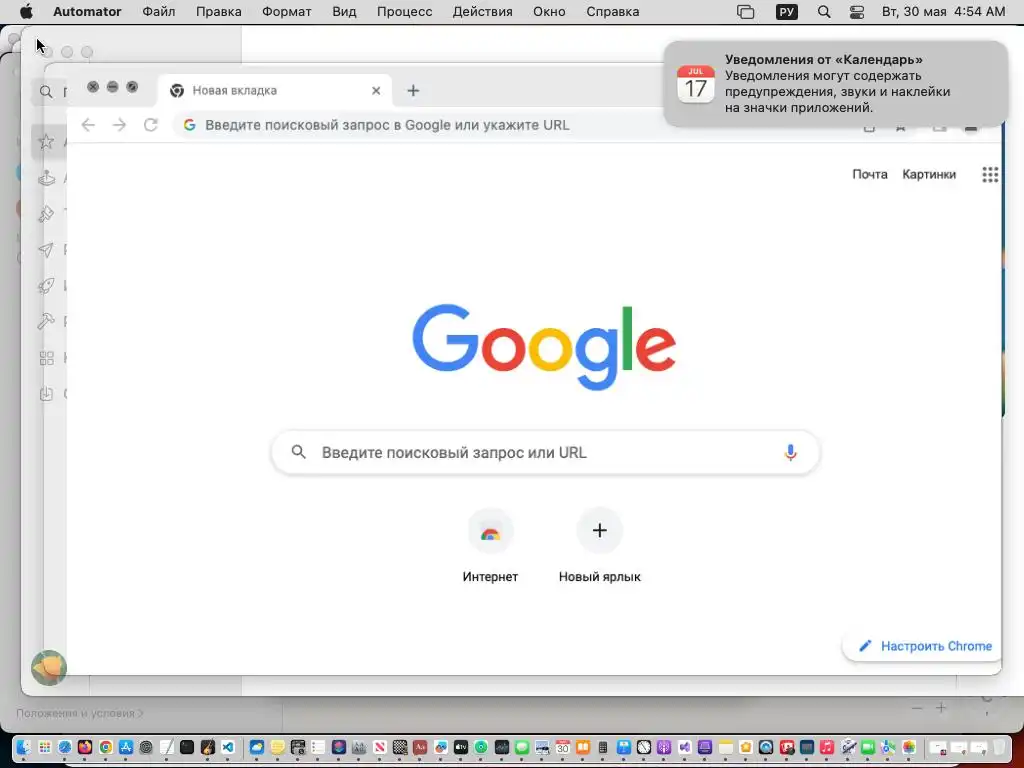This screenshot has width=1024, height=768.
Task: Open the Файл menu
Action: [x=159, y=12]
